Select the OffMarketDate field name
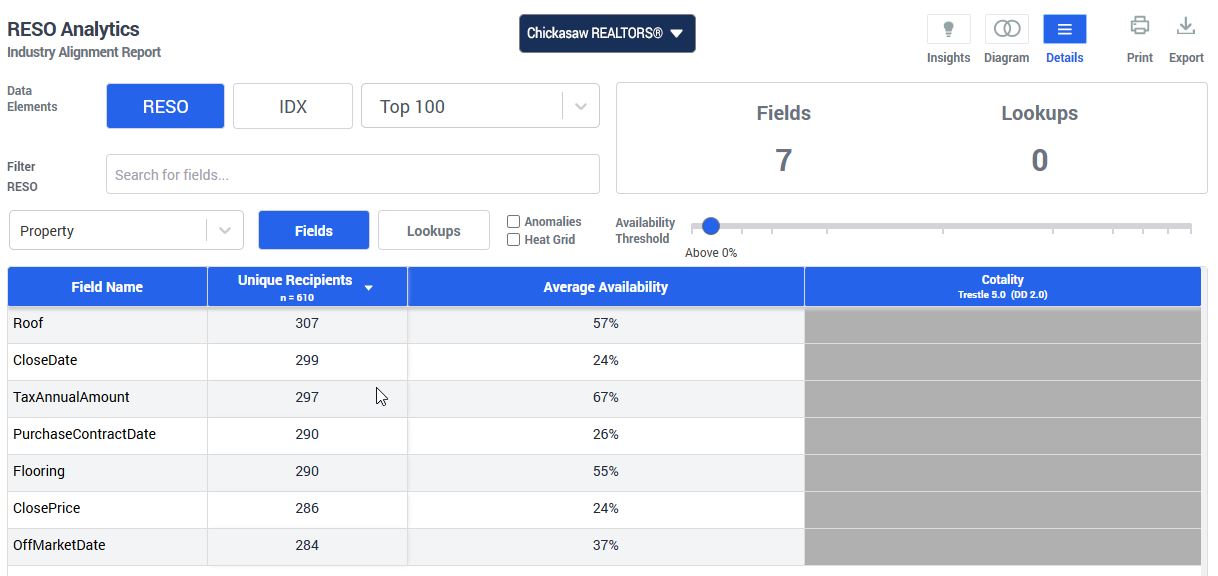 tap(59, 545)
